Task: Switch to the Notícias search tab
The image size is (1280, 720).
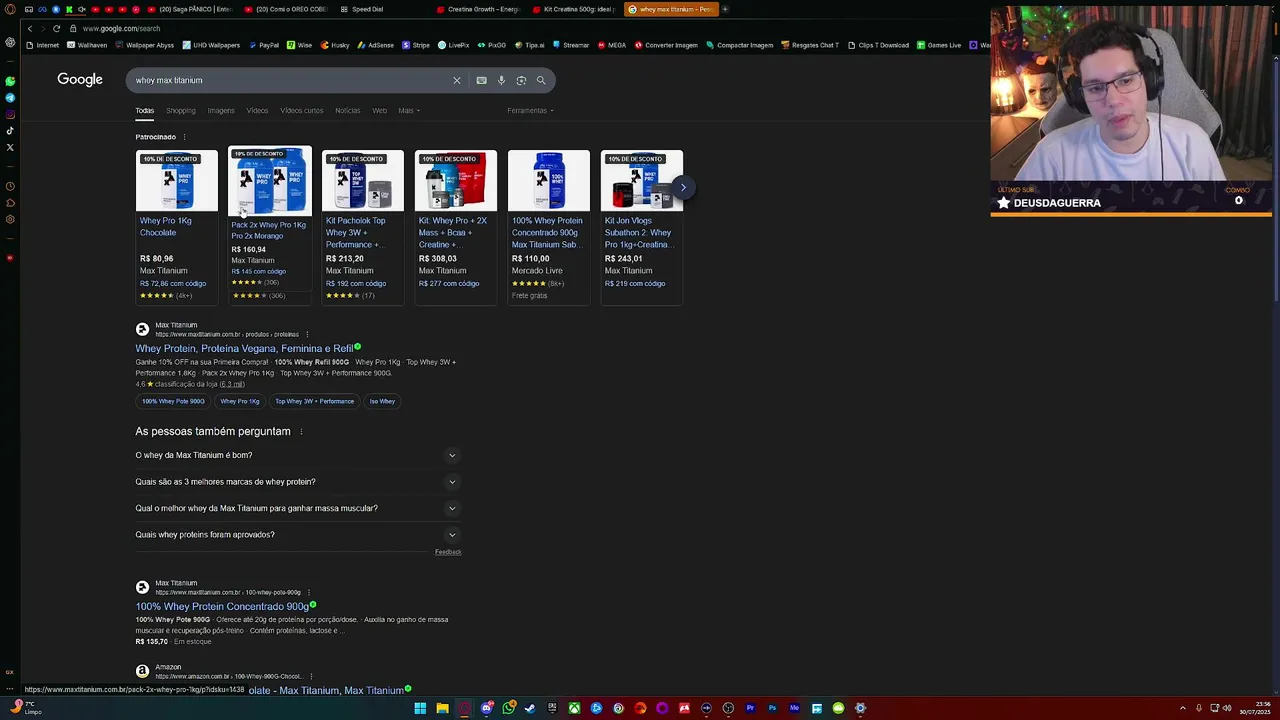Action: pos(347,110)
